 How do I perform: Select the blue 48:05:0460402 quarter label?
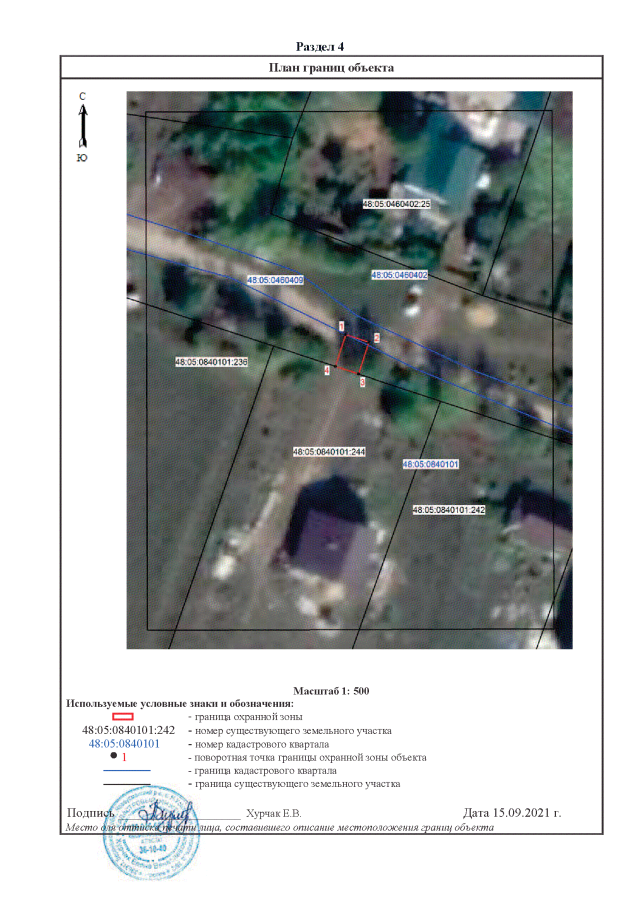coord(399,274)
